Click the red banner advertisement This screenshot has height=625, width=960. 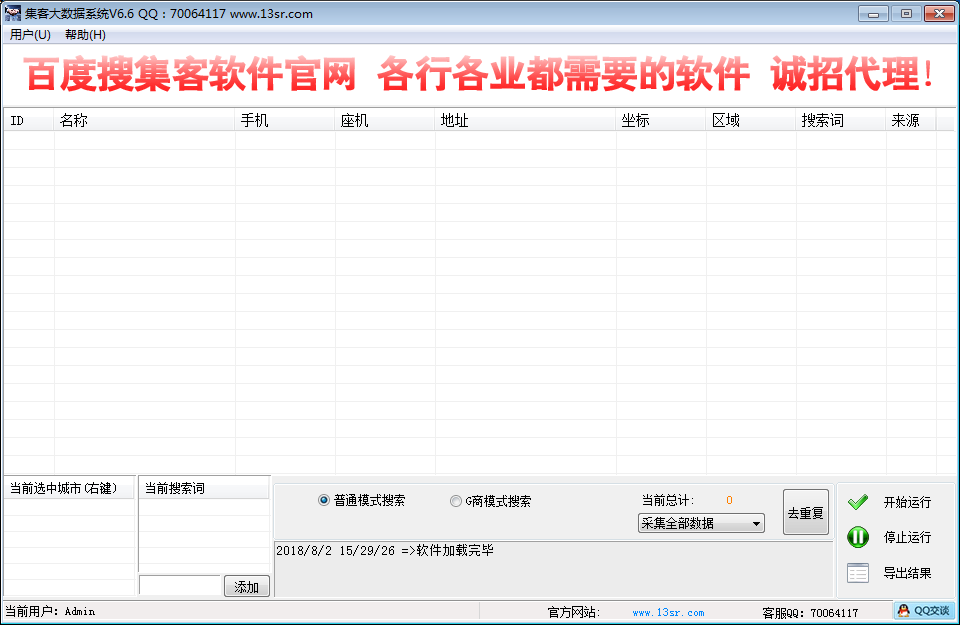pyautogui.click(x=479, y=75)
